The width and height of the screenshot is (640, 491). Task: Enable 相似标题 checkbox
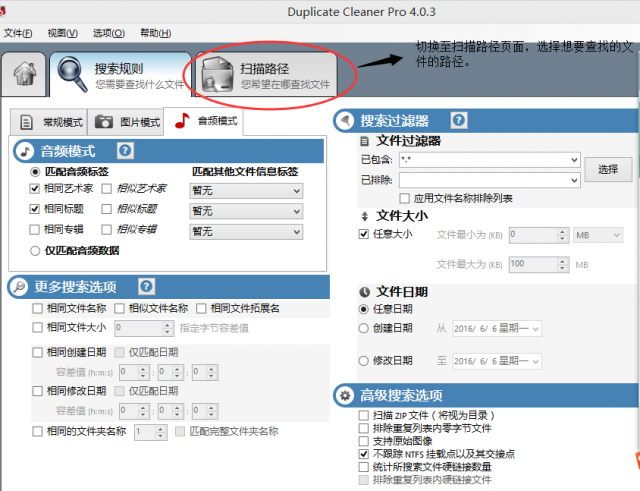(107, 209)
